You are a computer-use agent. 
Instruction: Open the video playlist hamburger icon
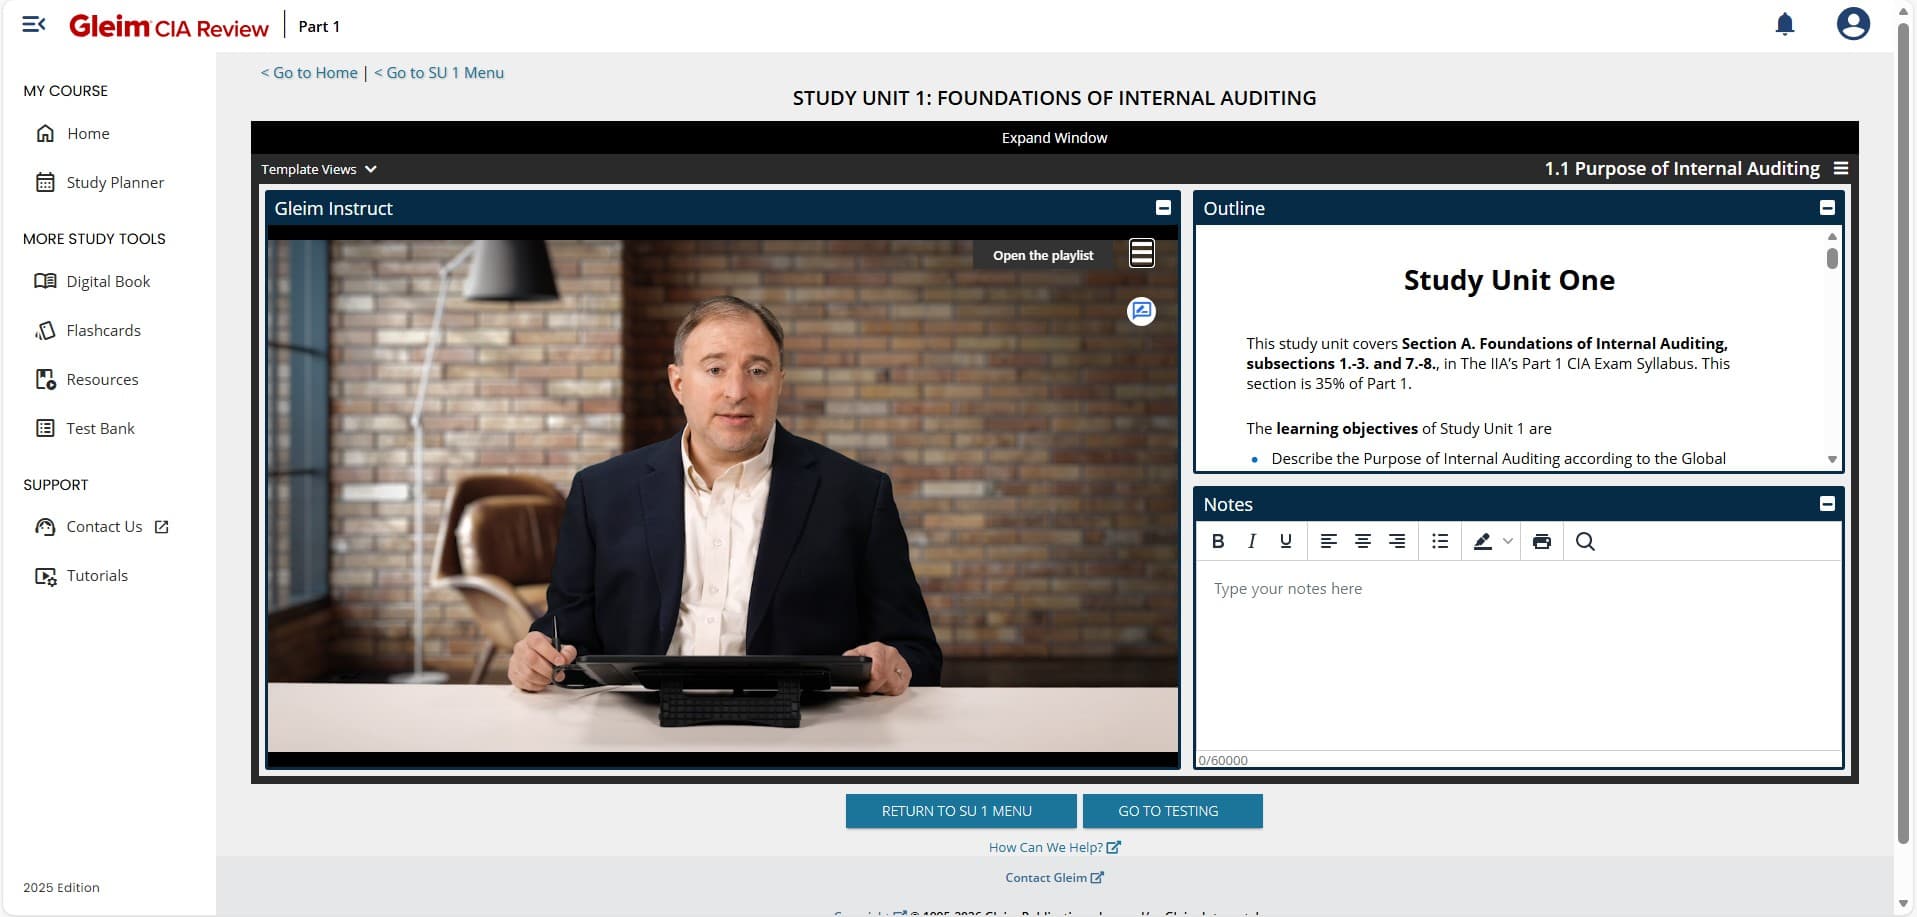1141,254
